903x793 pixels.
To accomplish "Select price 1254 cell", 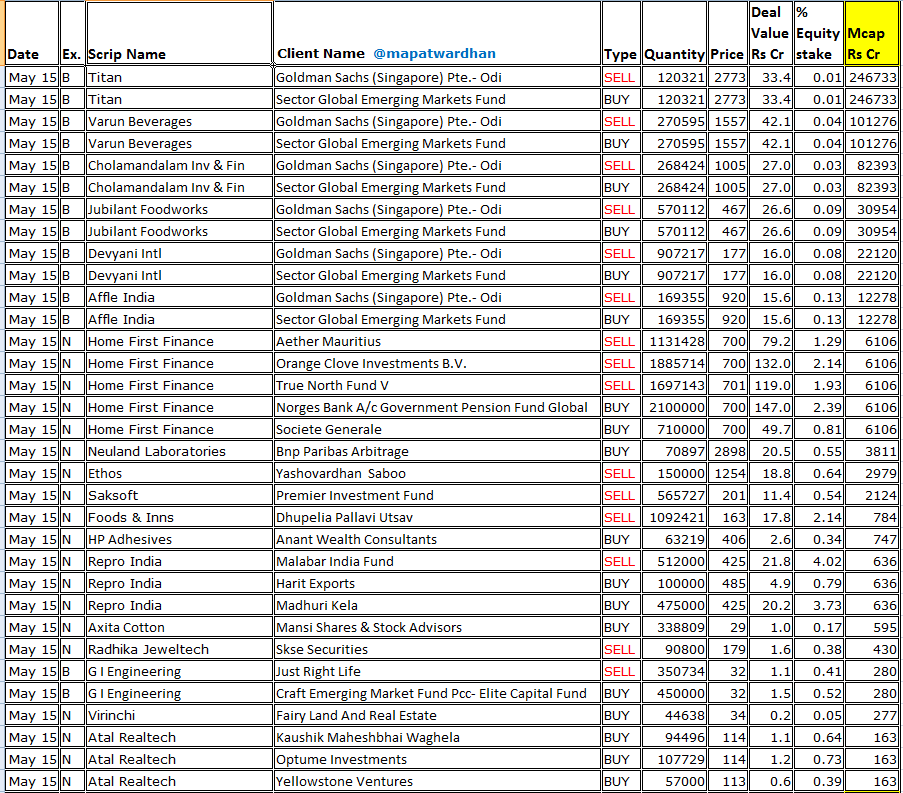I will click(x=728, y=473).
